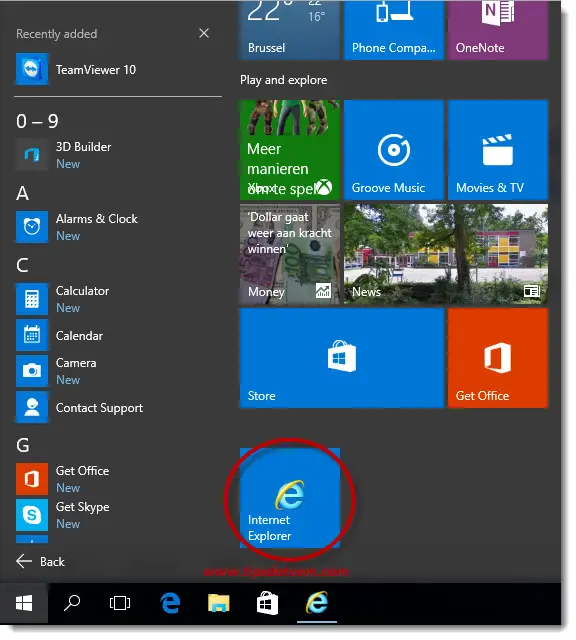Select the 'Calculator' label
The image size is (576, 640).
(82, 291)
